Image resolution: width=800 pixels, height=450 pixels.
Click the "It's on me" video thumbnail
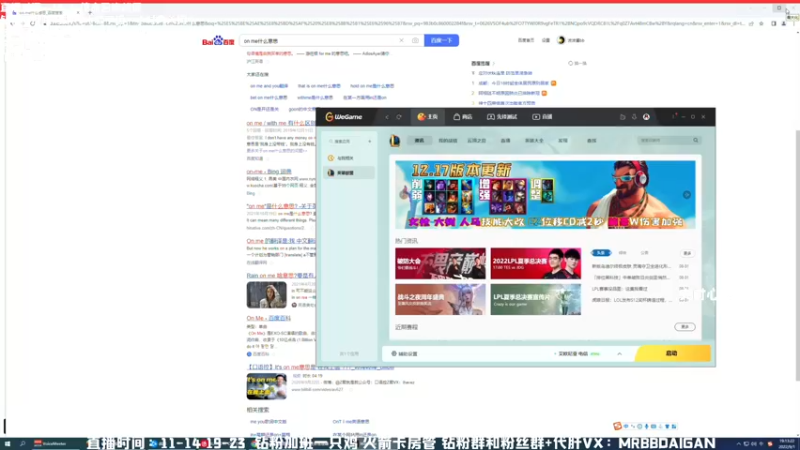[x=266, y=386]
